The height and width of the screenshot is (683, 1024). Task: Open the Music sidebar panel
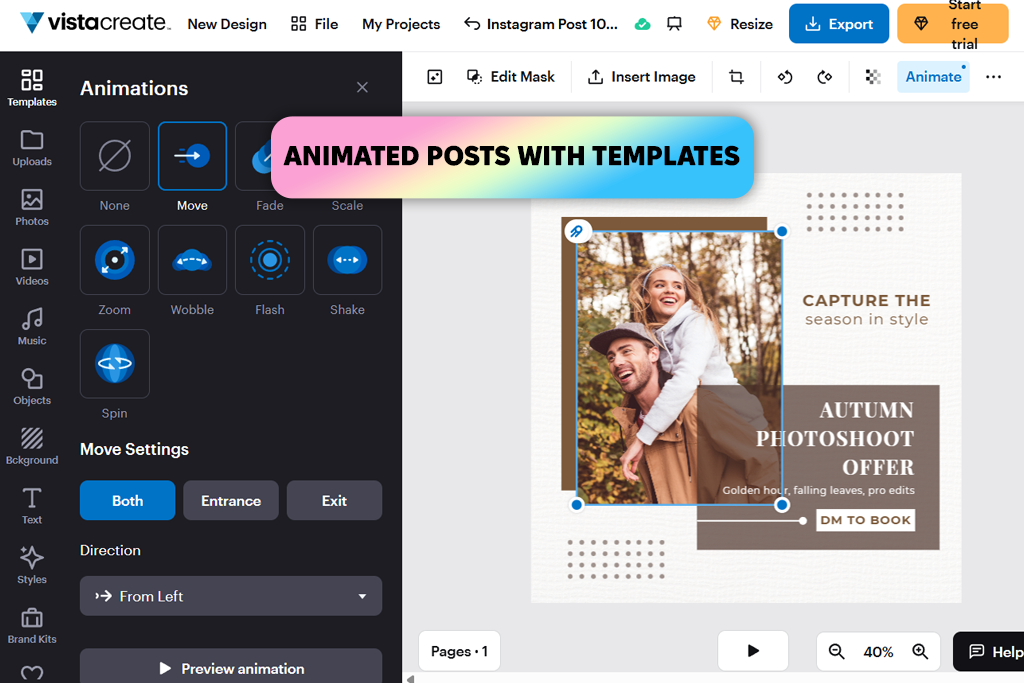31,326
